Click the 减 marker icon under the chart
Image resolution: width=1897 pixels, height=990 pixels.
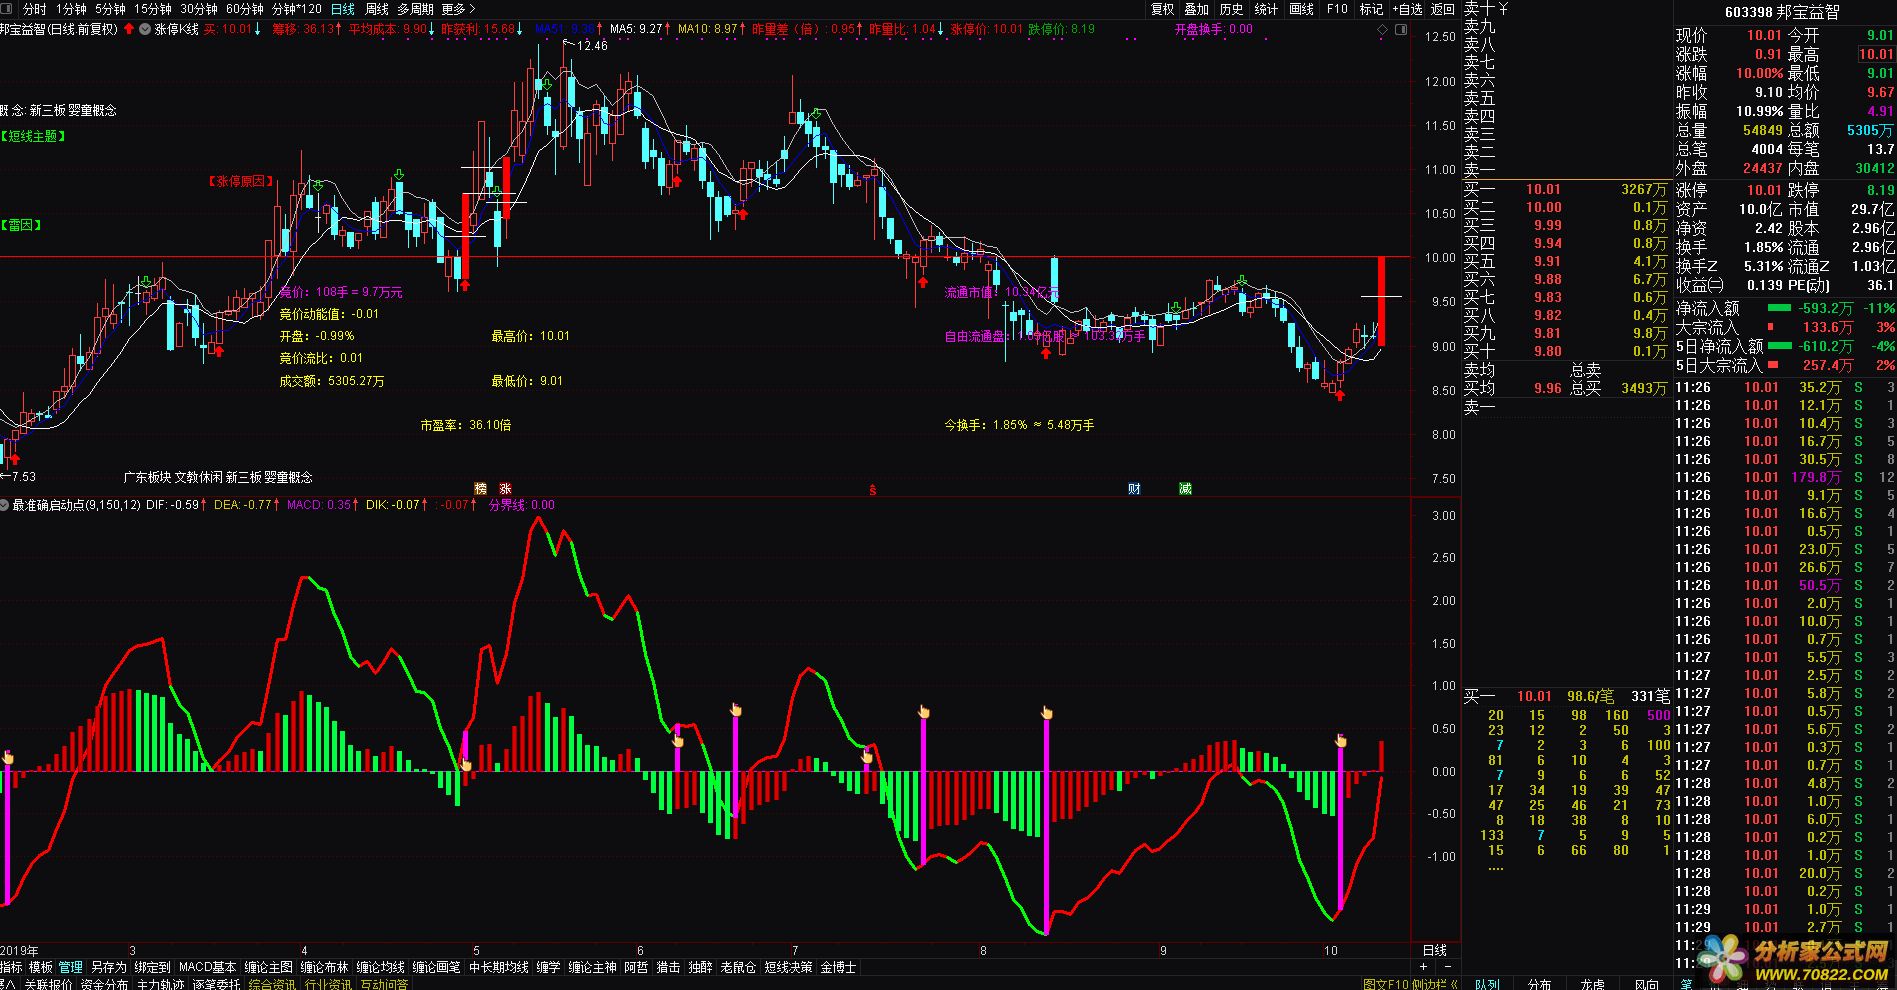pos(1185,489)
